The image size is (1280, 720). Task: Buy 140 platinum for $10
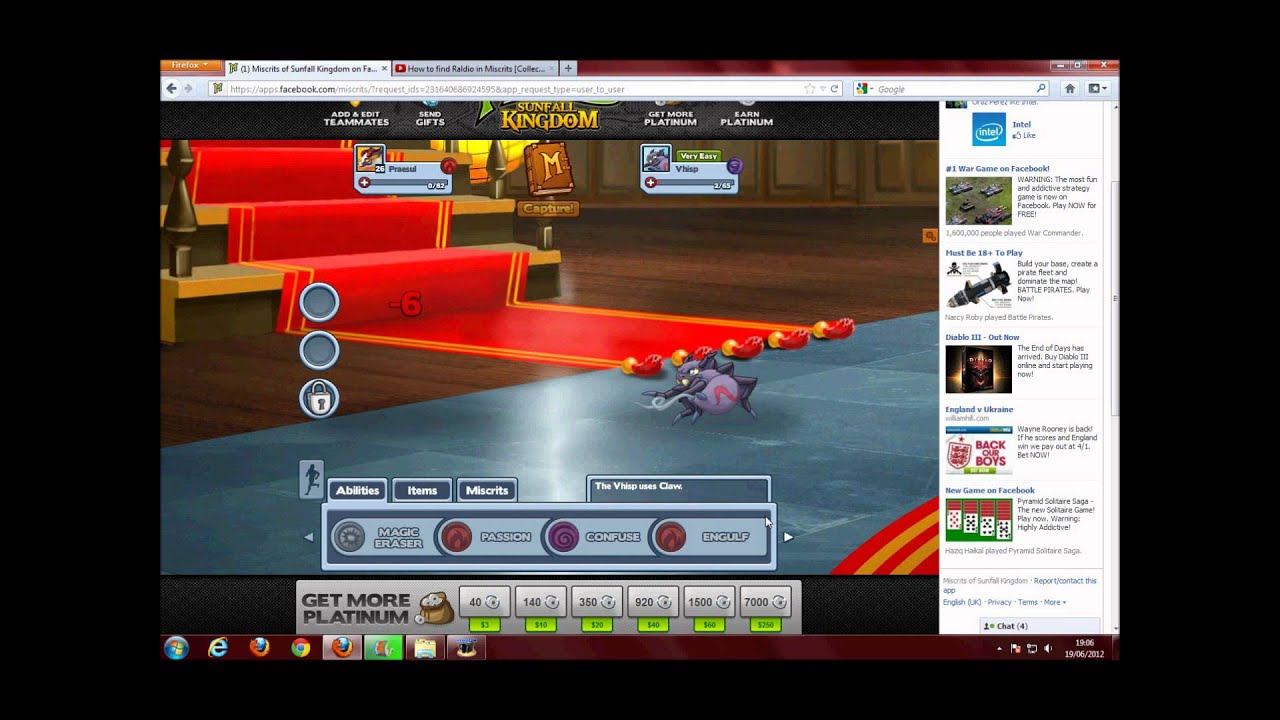click(x=541, y=609)
